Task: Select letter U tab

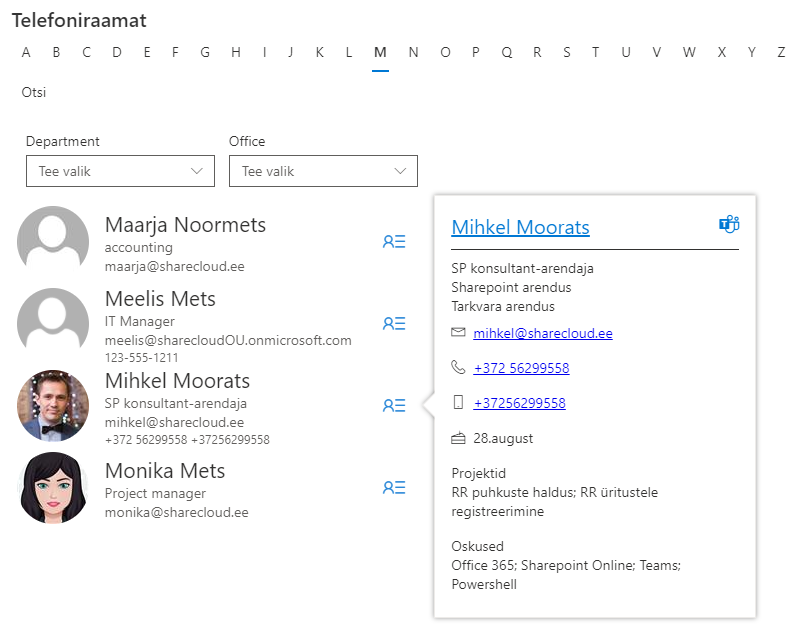Action: [x=626, y=52]
